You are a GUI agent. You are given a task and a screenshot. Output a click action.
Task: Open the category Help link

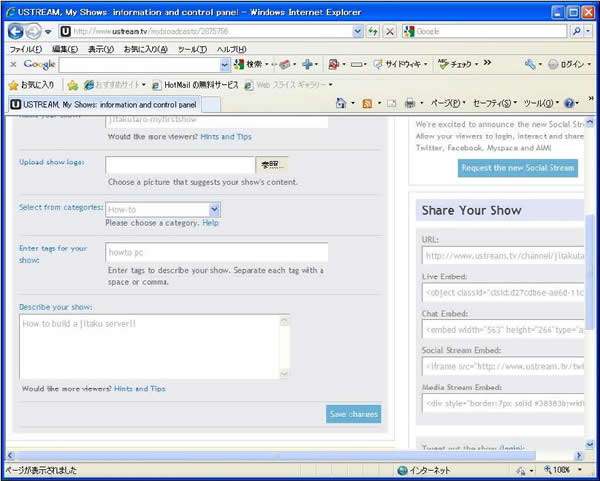tap(210, 223)
